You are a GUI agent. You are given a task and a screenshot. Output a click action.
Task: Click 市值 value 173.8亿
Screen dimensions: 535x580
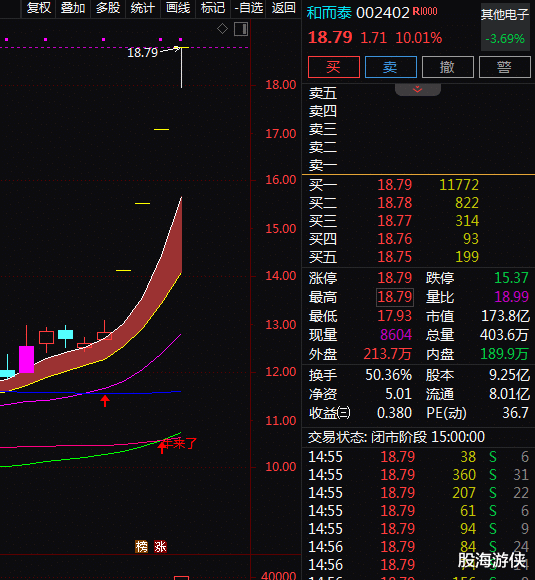click(505, 316)
